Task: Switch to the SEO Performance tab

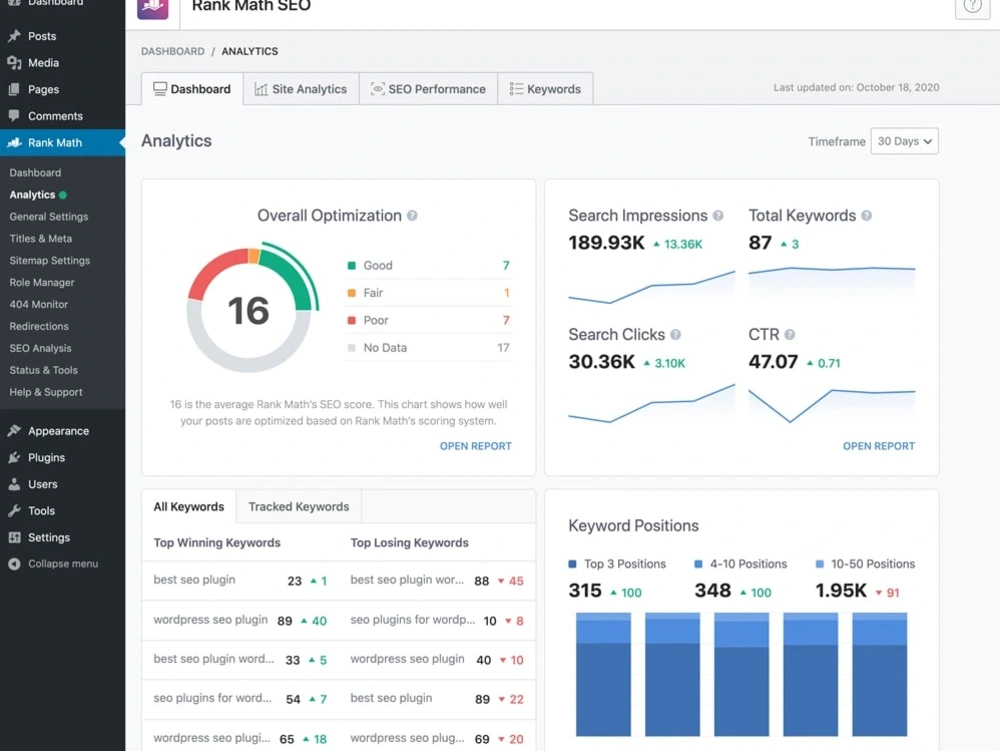Action: click(x=429, y=89)
